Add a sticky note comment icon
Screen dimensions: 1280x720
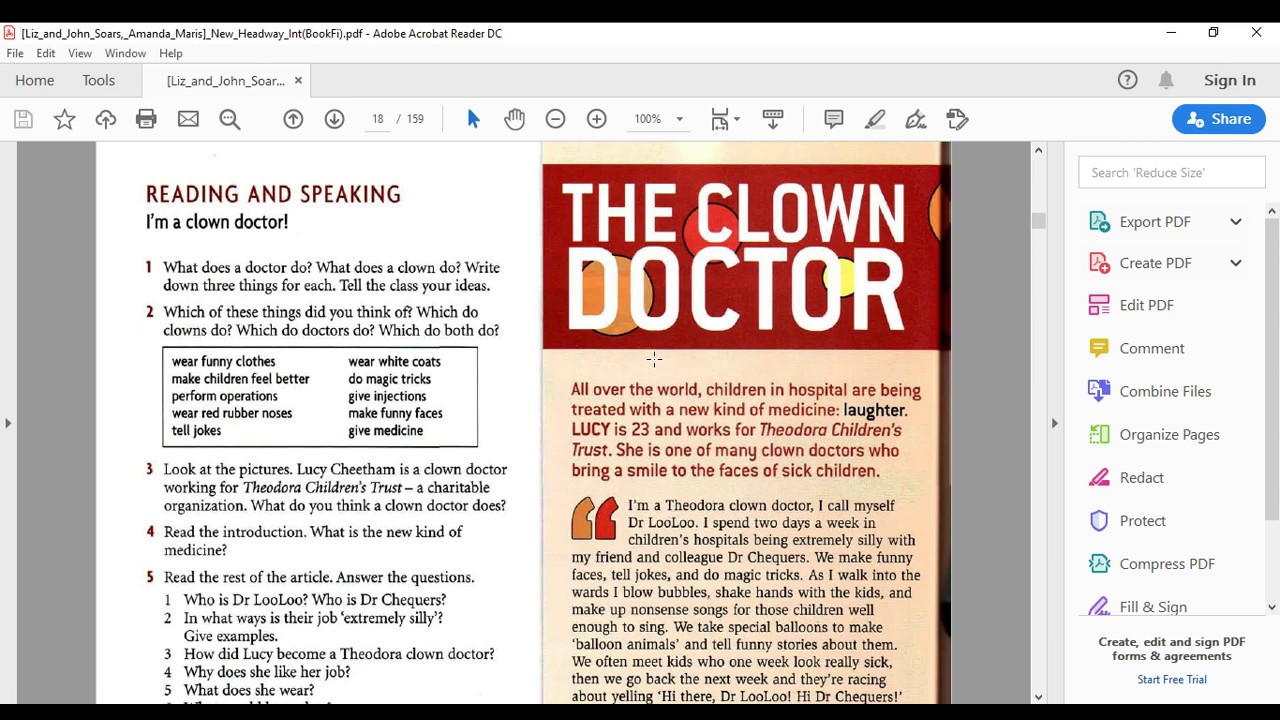[834, 119]
